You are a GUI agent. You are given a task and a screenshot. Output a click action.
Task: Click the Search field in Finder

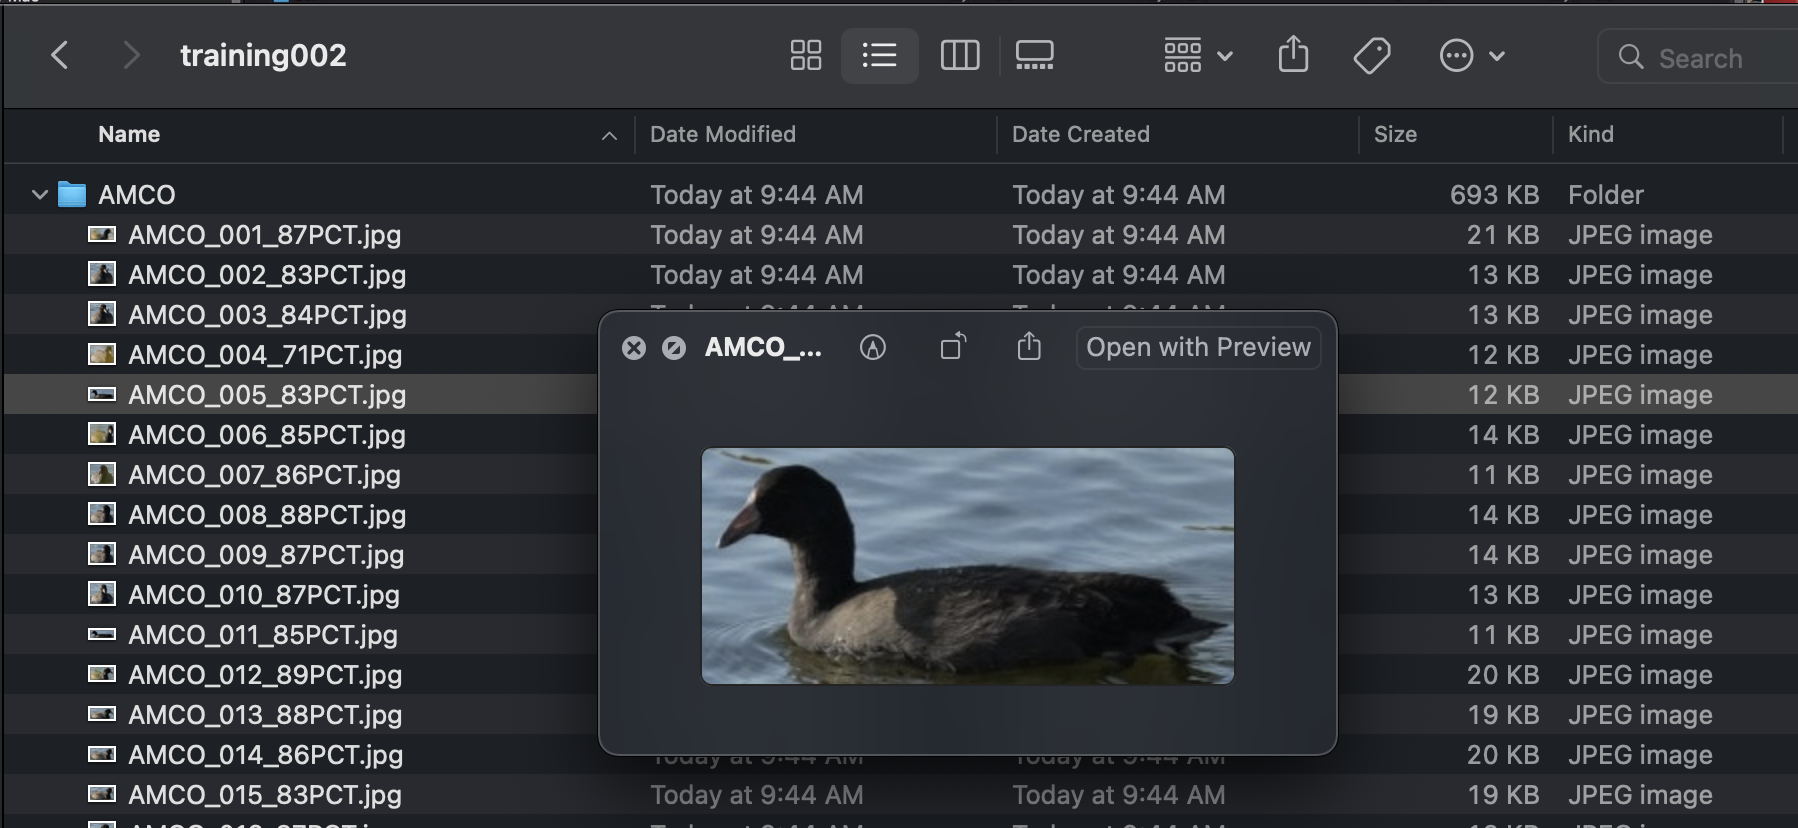pos(1700,58)
